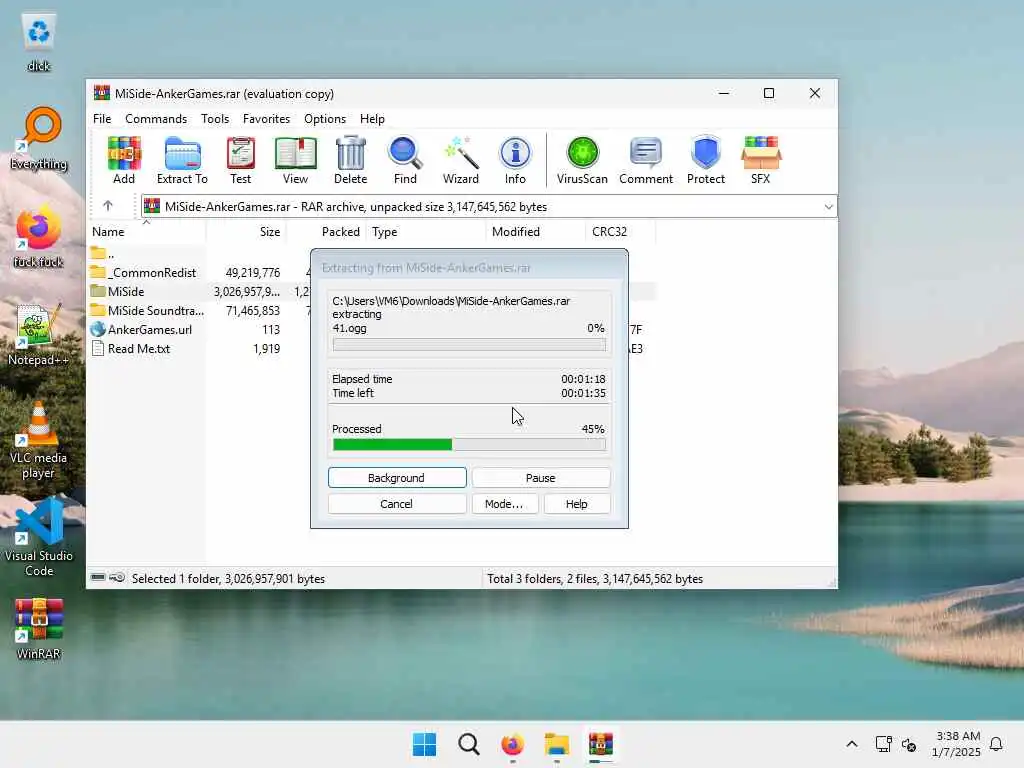Select the VLC media player shortcut
The image size is (1024, 768).
pyautogui.click(x=39, y=441)
